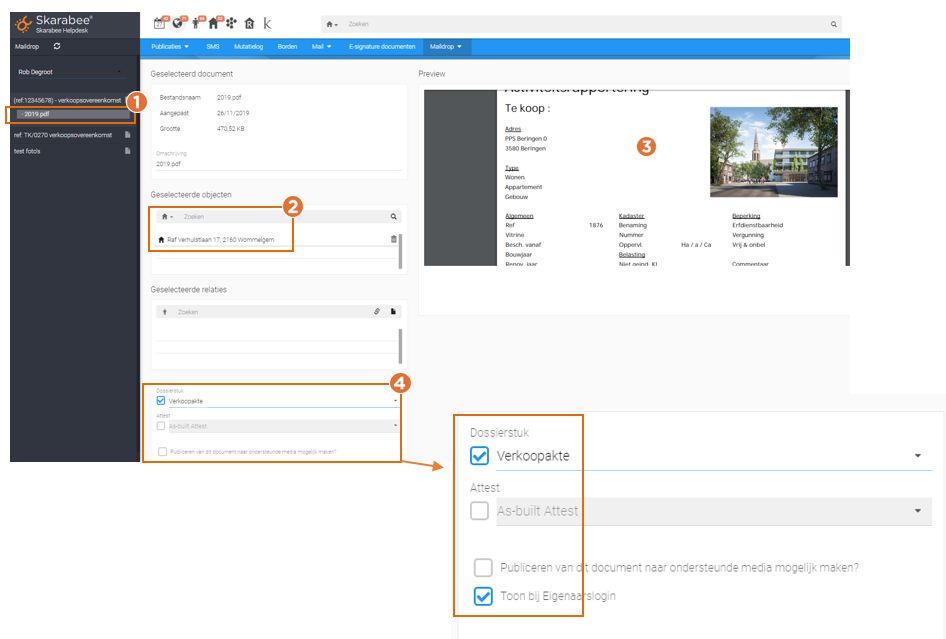
Task: Uncheck Toon bij Eigenaarslogin
Action: pyautogui.click(x=483, y=596)
